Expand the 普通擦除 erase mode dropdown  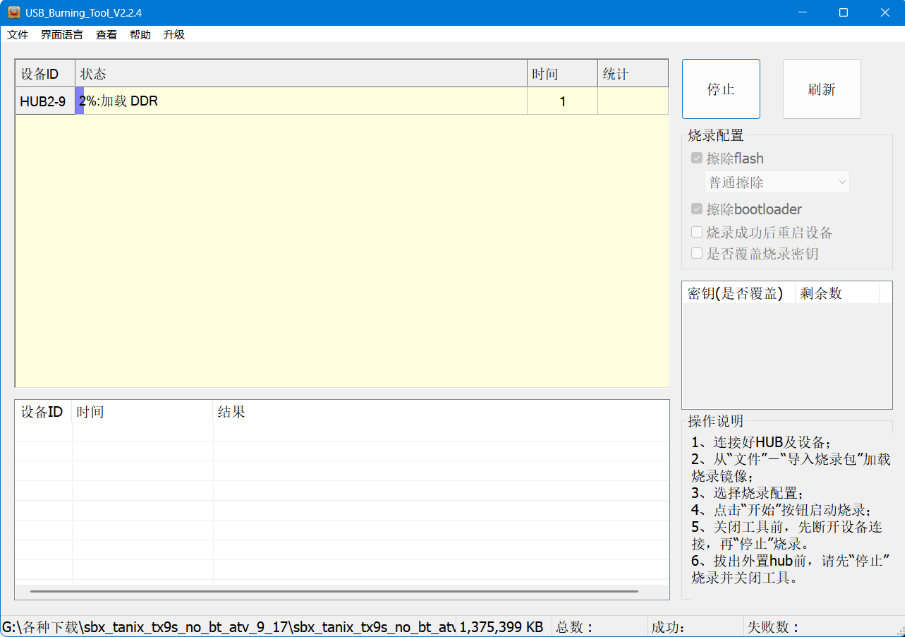(x=777, y=182)
